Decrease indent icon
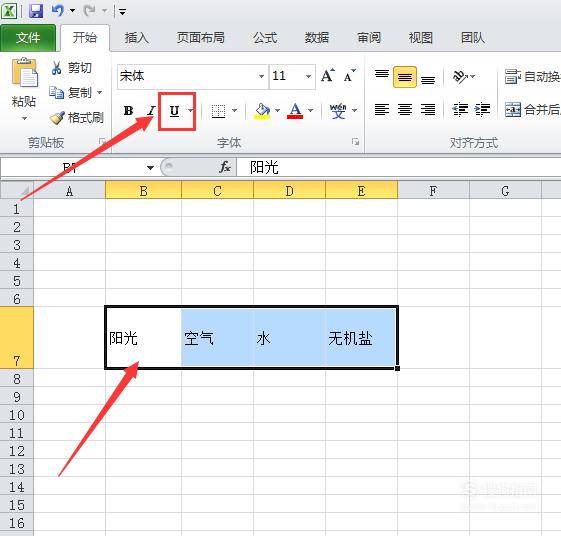The image size is (561, 536). (x=460, y=109)
